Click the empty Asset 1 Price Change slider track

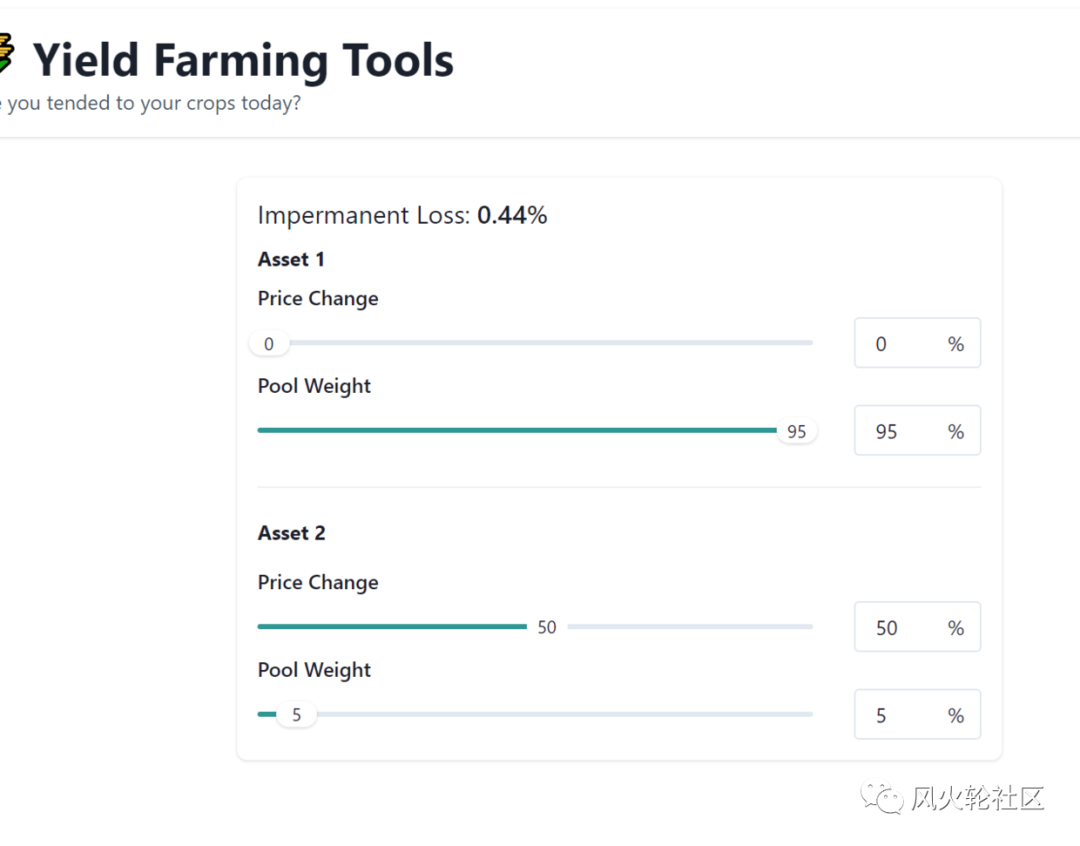click(x=550, y=343)
